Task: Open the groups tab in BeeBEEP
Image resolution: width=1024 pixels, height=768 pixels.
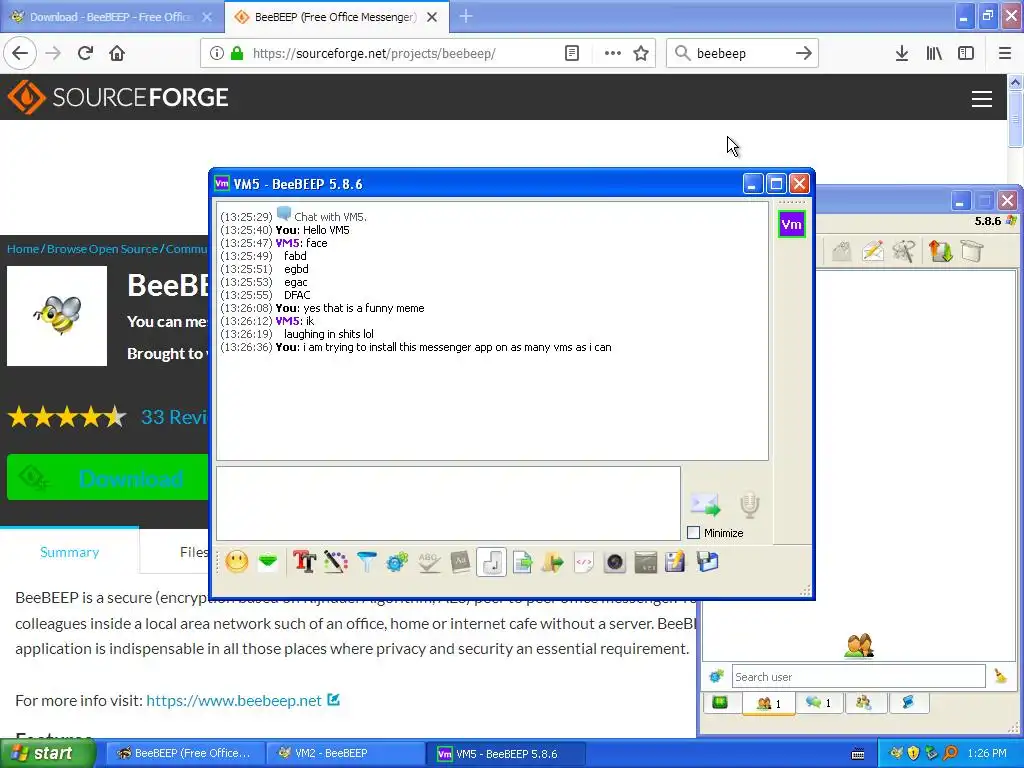Action: [x=865, y=703]
